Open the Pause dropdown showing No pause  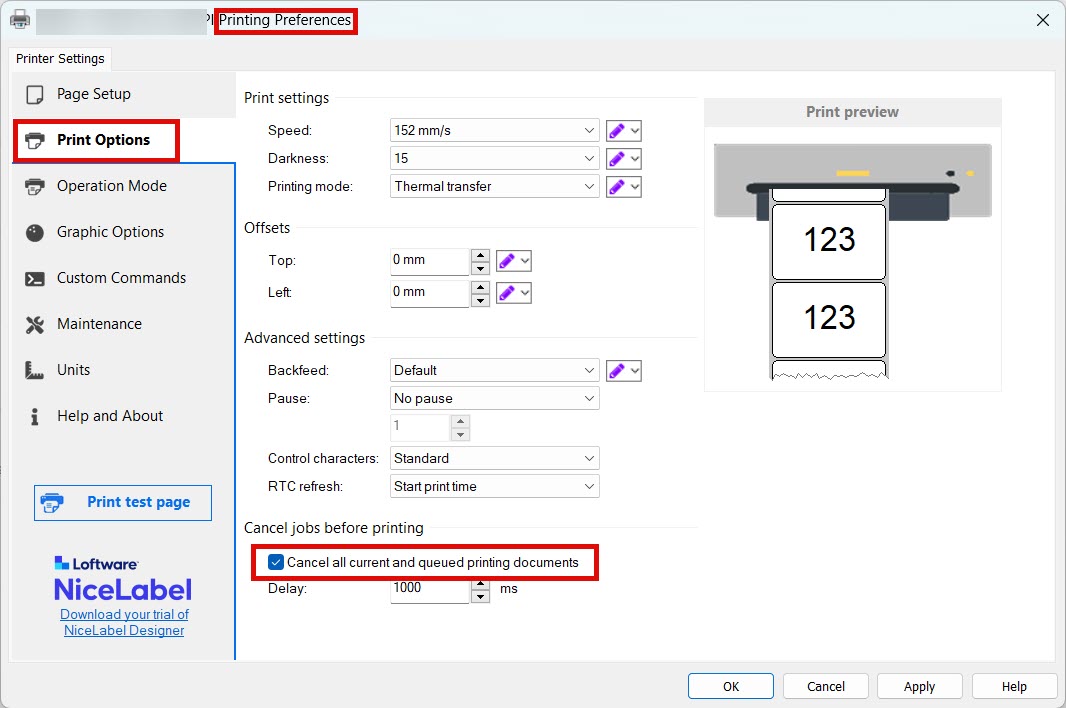click(x=494, y=398)
